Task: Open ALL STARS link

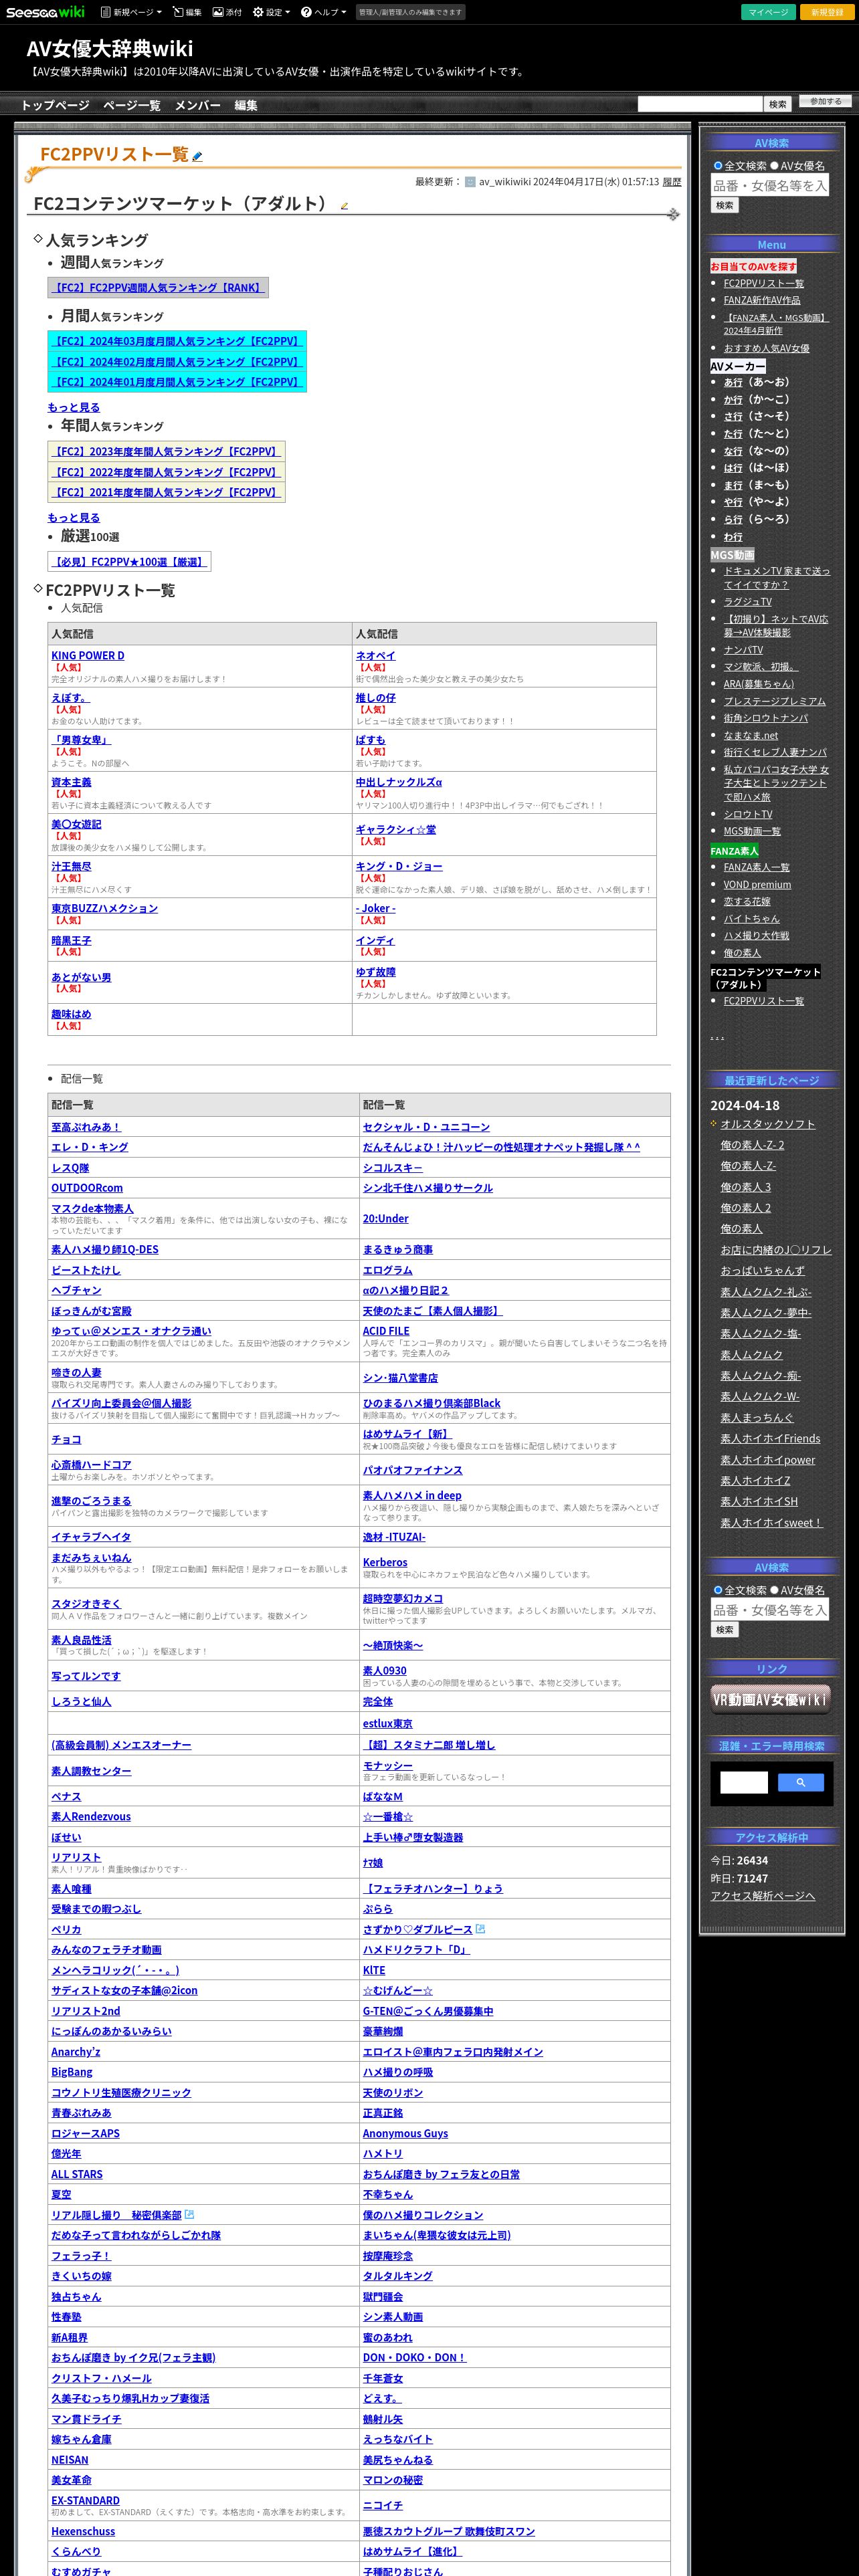Action: pyautogui.click(x=77, y=2174)
